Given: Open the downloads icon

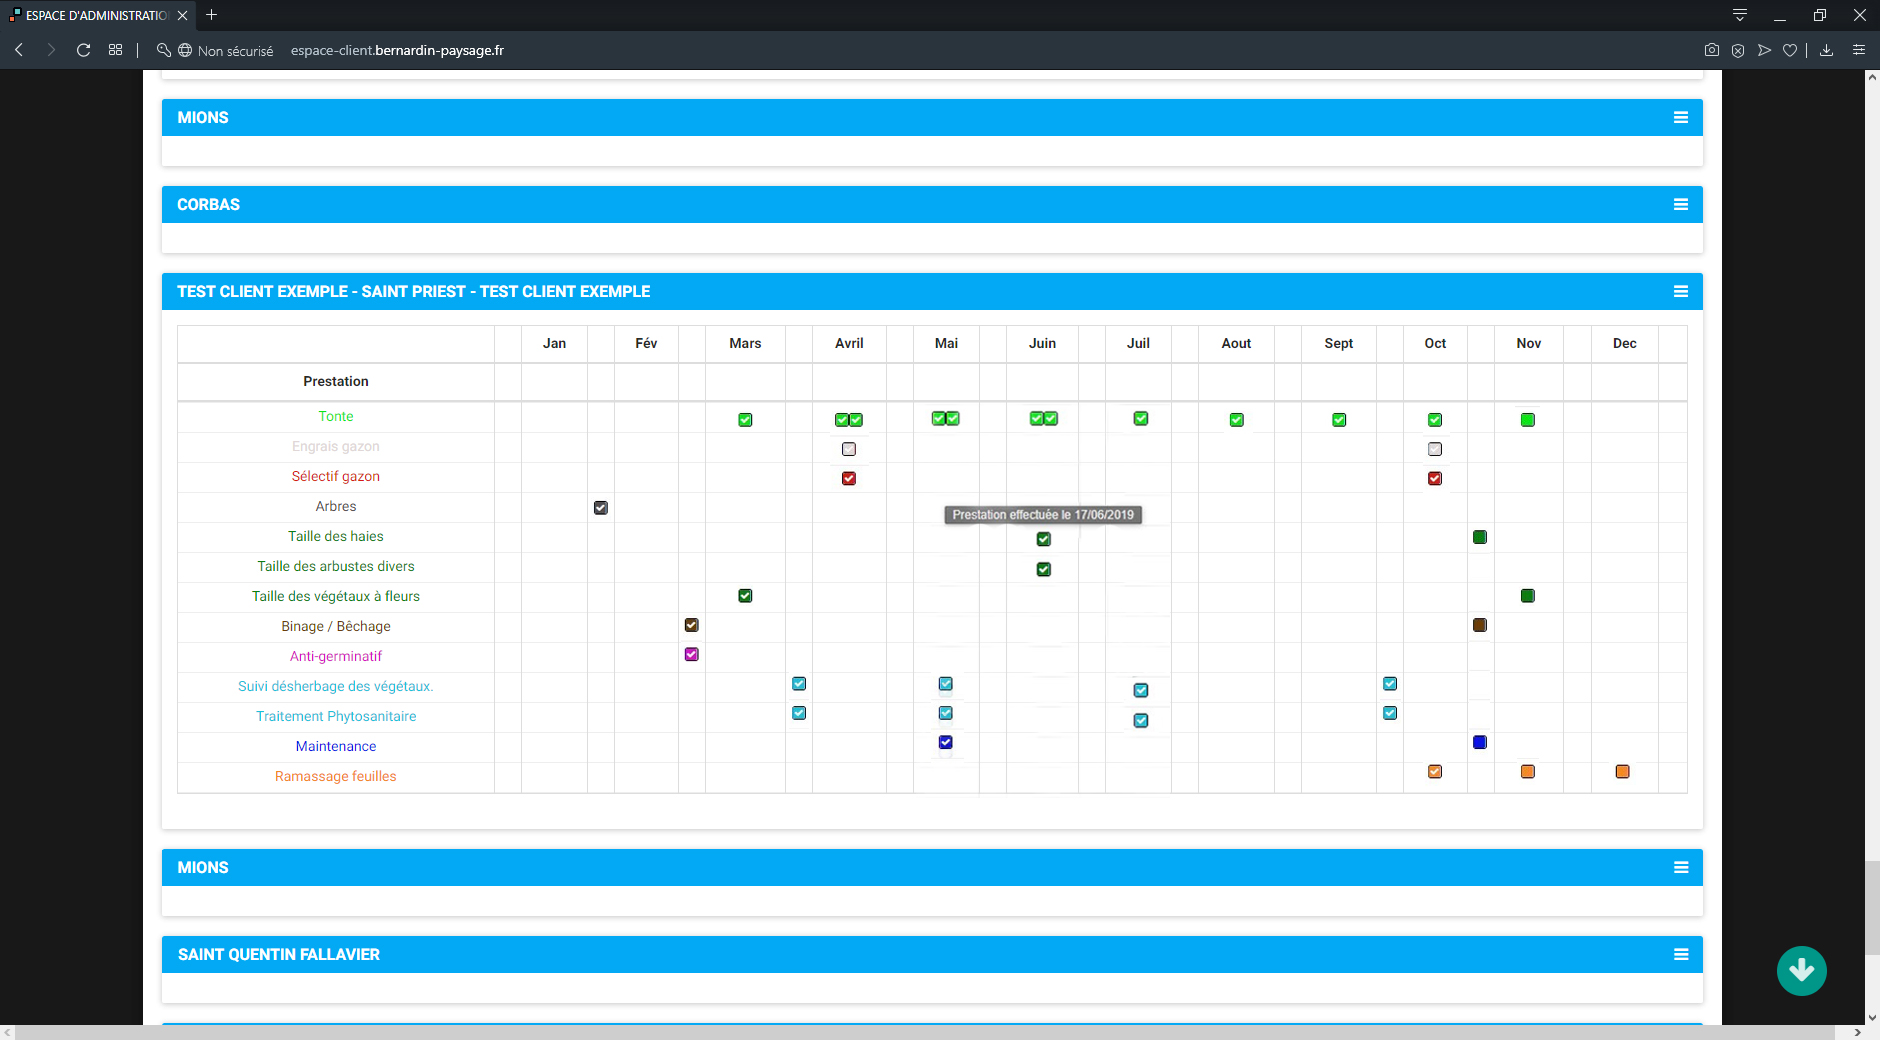Looking at the screenshot, I should tap(1826, 50).
